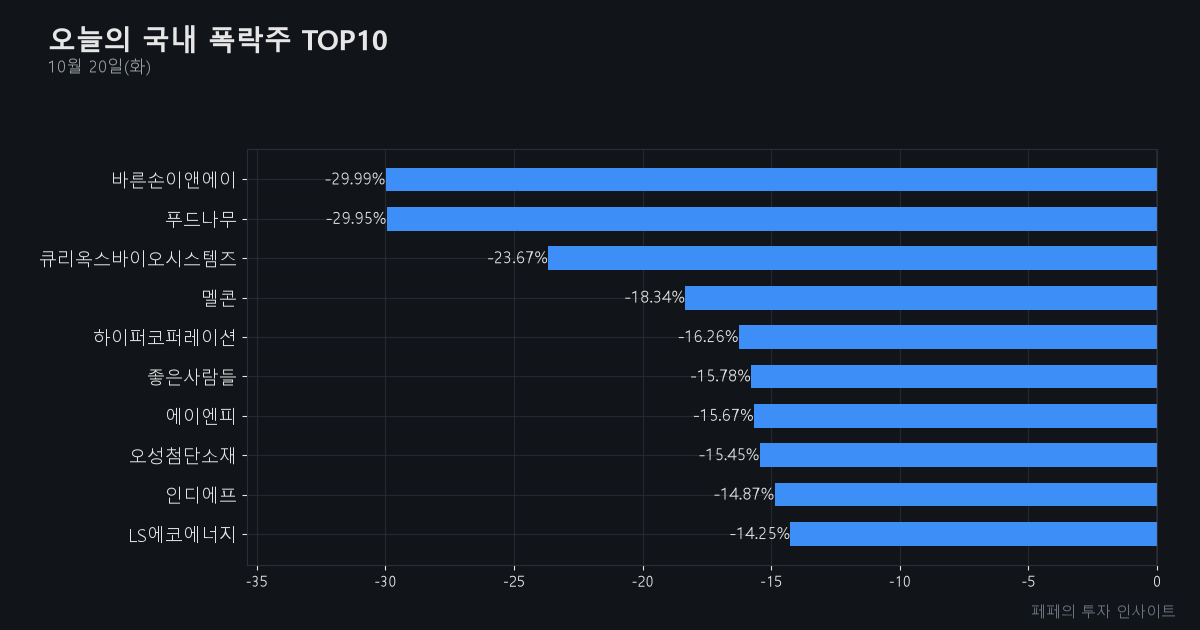The image size is (1200, 630).
Task: Click the date subtitle 10월 20일(화)
Action: pyautogui.click(x=99, y=67)
